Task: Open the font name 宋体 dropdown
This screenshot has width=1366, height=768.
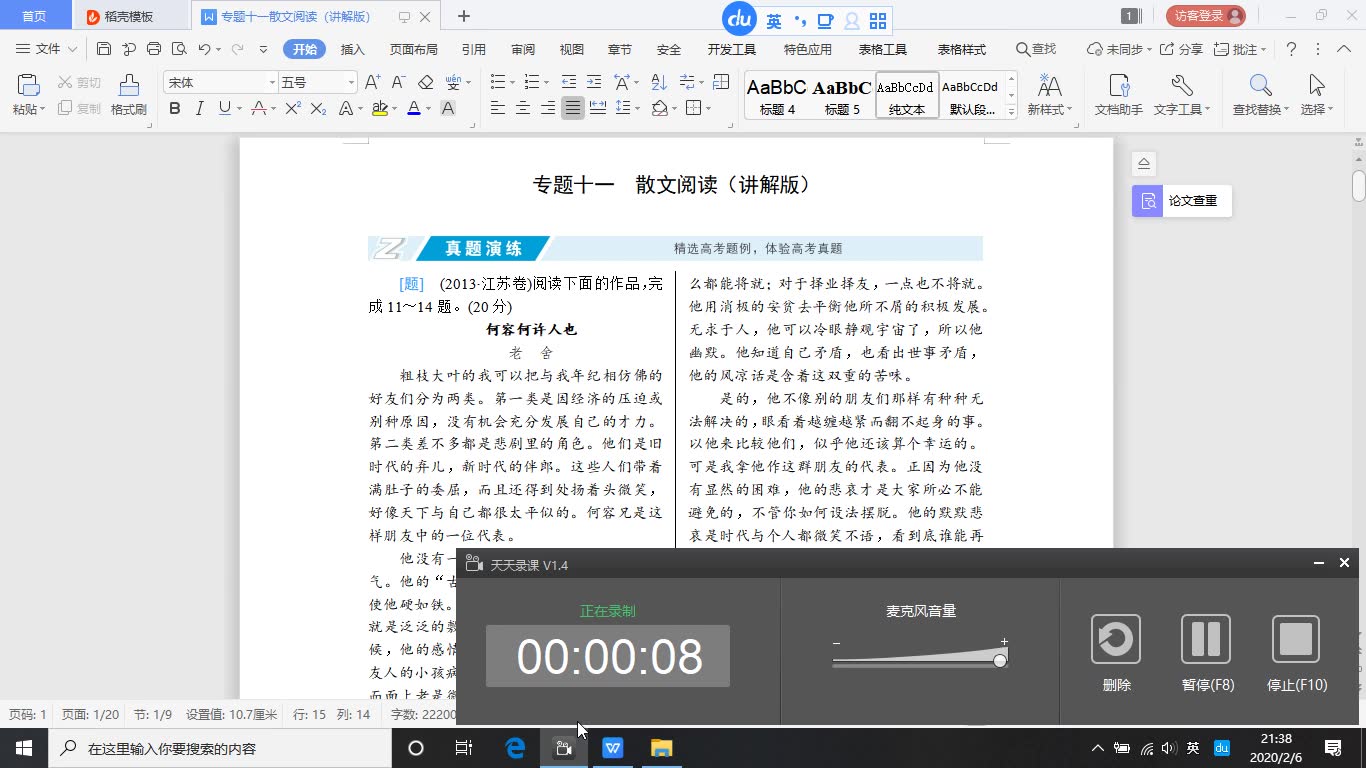Action: [272, 82]
